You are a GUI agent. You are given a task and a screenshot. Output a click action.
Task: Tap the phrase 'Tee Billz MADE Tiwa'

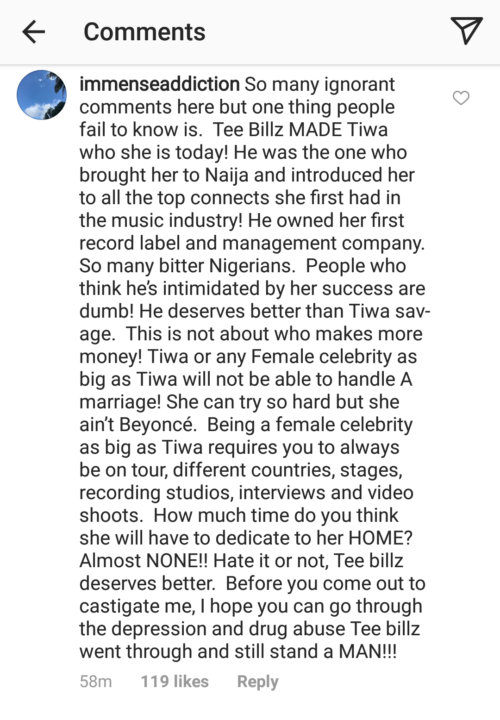pos(301,129)
